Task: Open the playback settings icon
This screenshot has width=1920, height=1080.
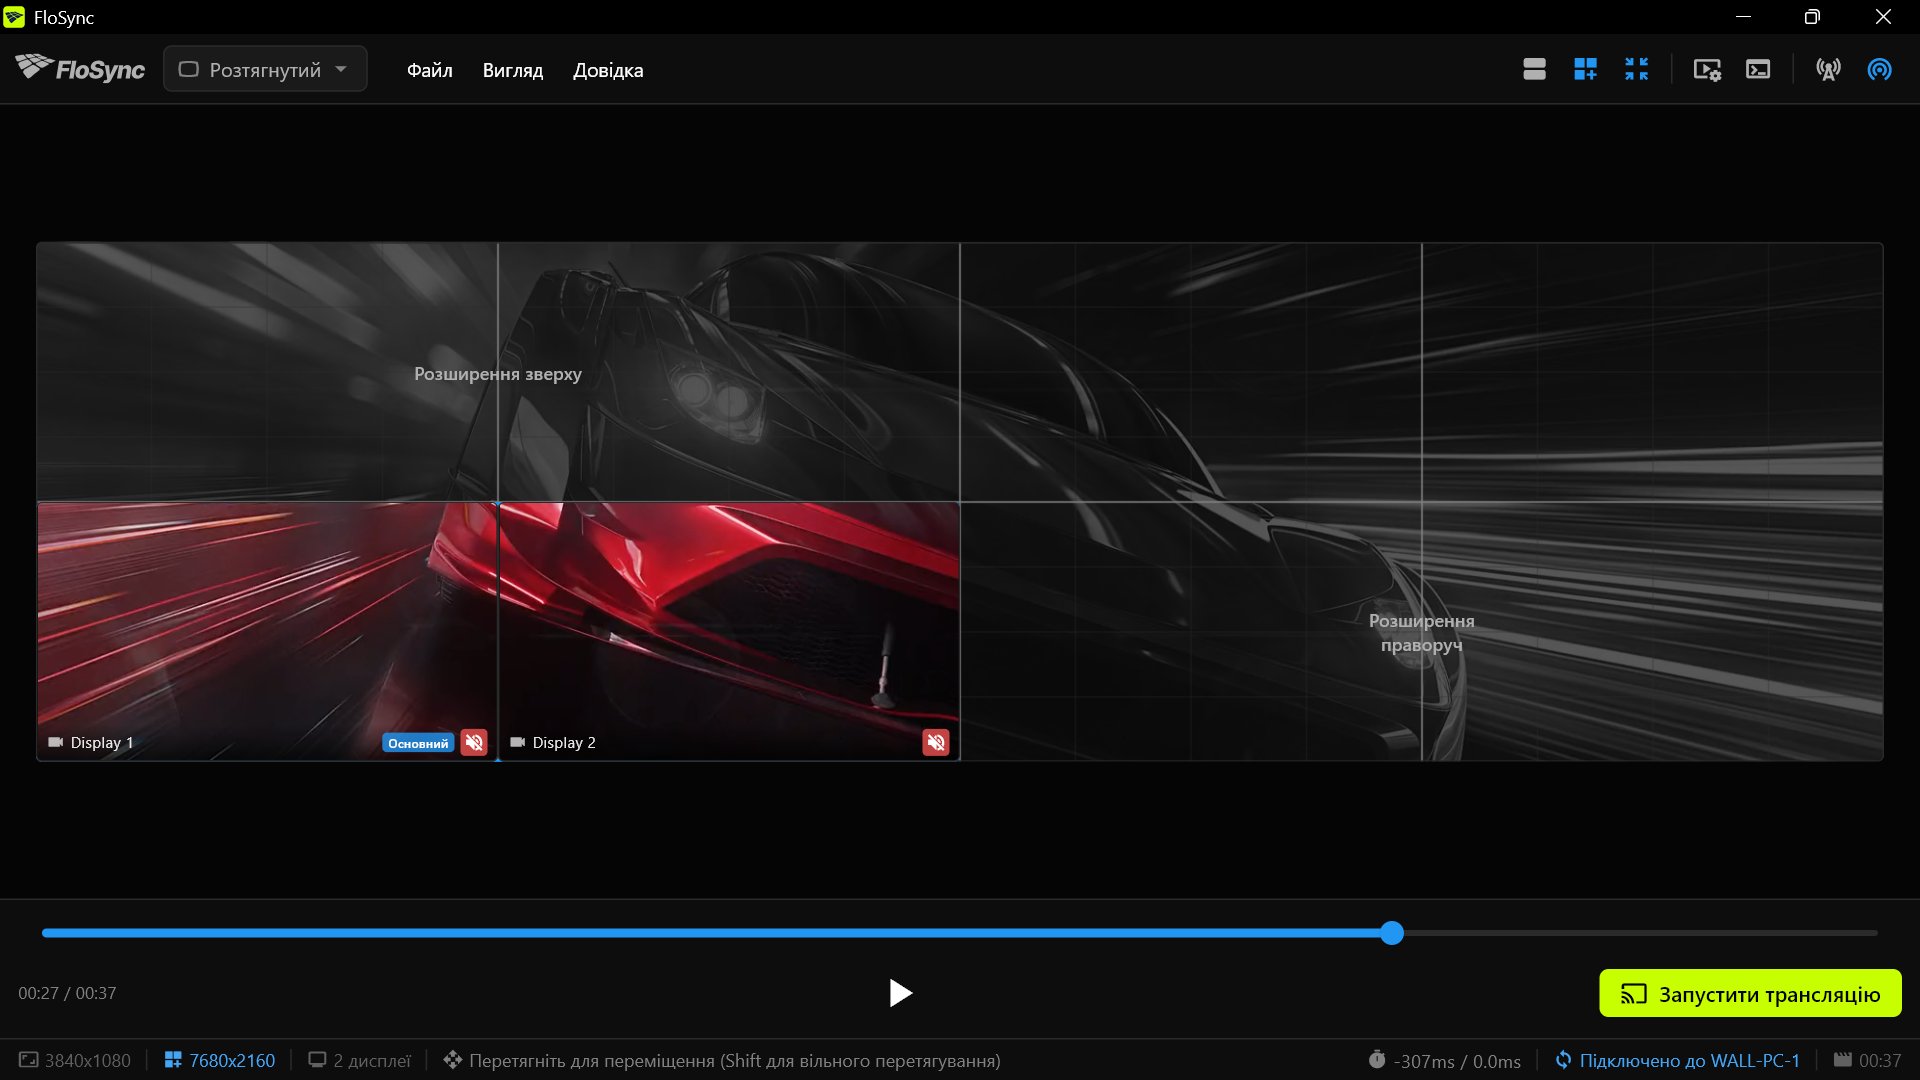Action: [x=1707, y=69]
